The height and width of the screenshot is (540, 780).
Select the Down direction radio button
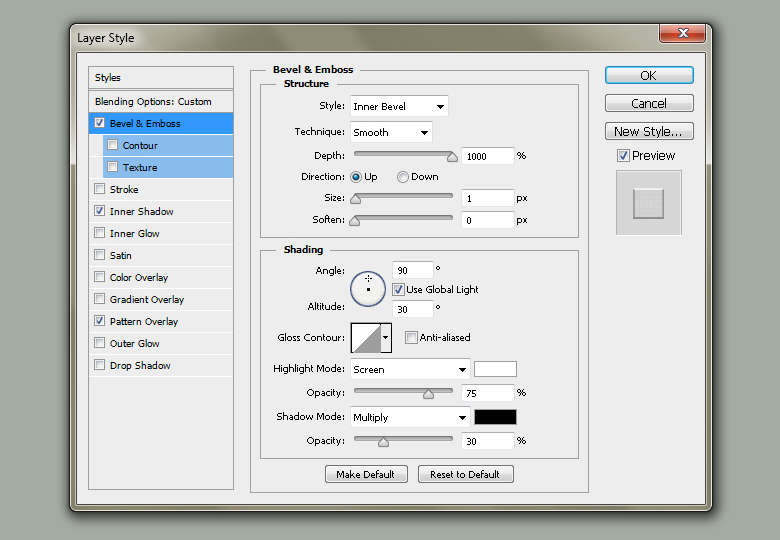(403, 177)
